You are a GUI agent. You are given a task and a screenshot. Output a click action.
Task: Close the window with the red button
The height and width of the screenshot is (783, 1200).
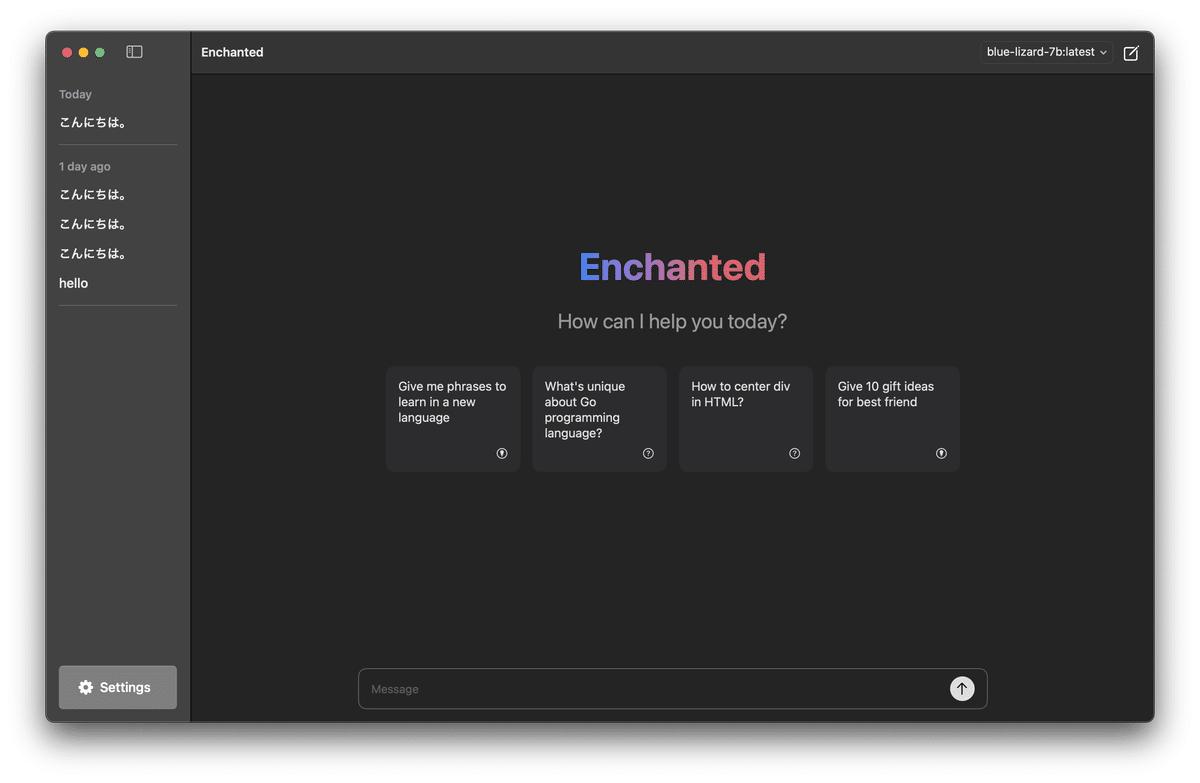[67, 52]
